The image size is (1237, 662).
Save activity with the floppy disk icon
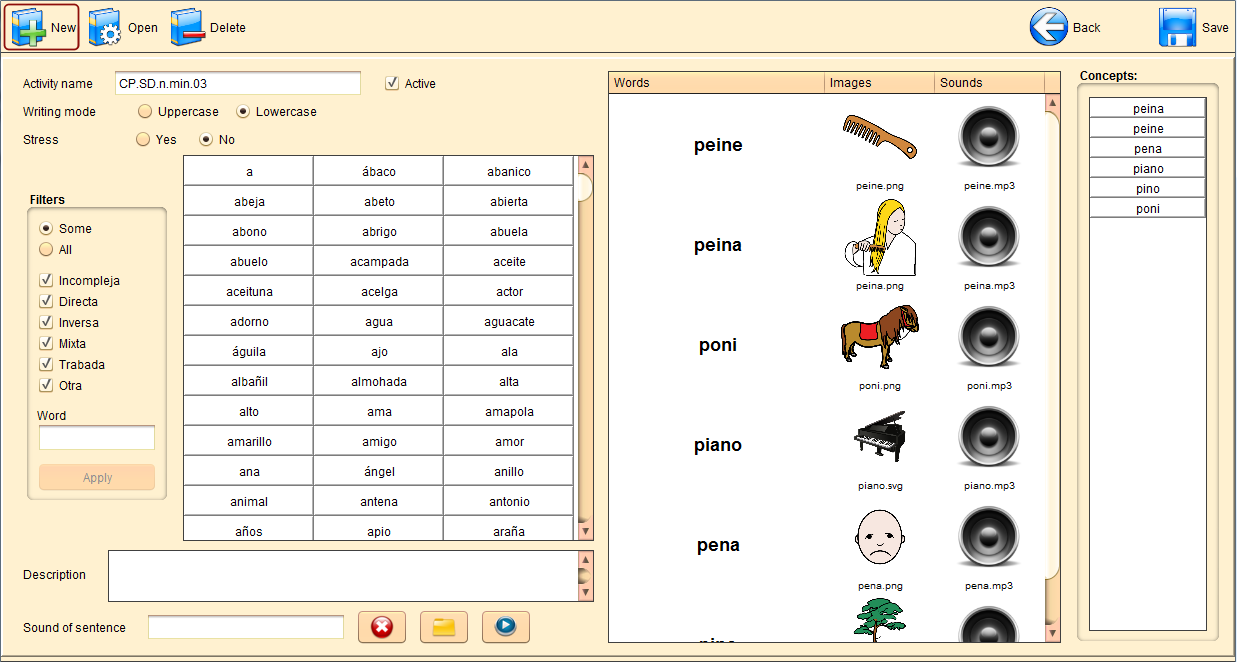click(1178, 27)
